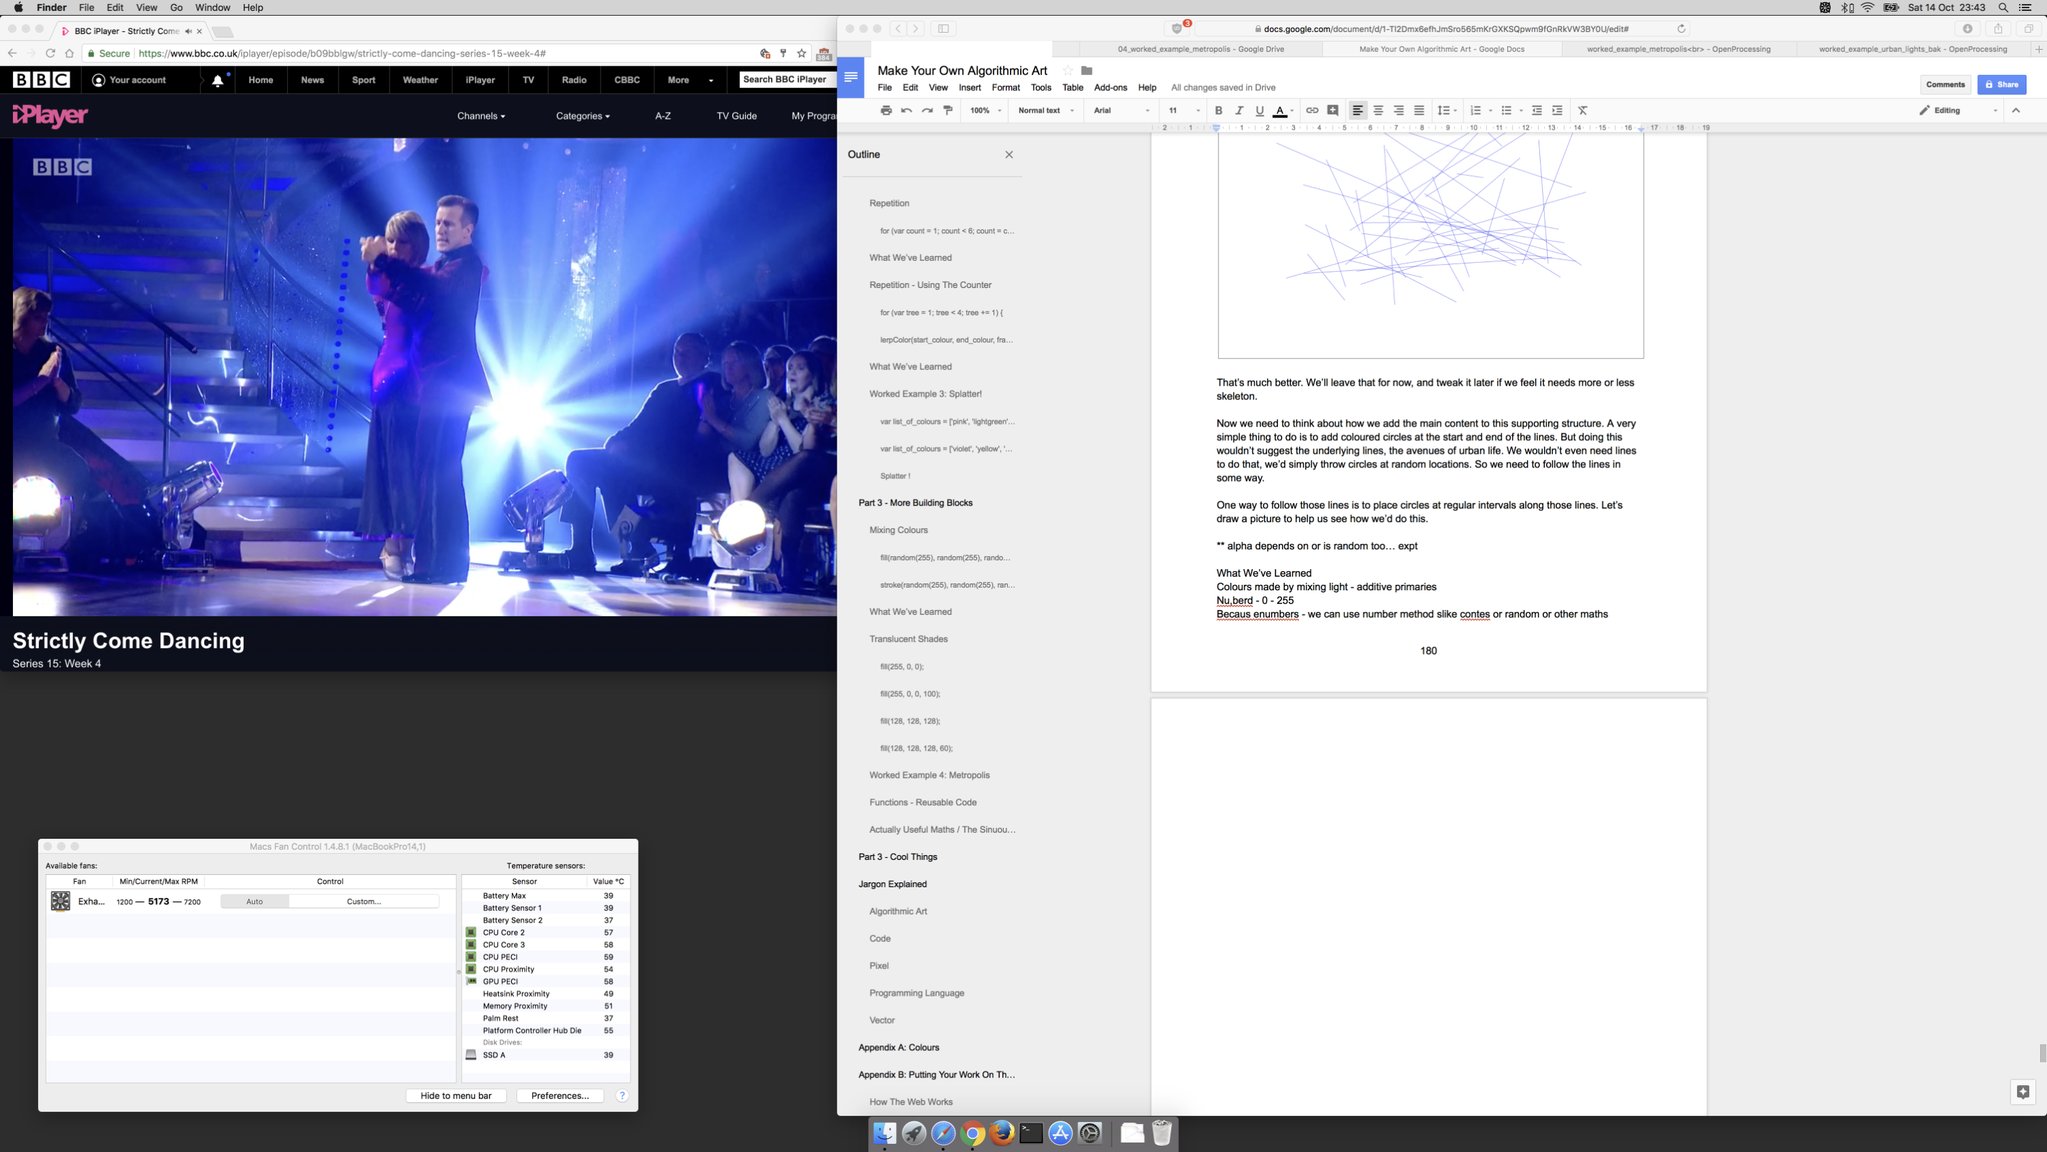Open the text color picker
2047x1152 pixels.
click(1280, 111)
